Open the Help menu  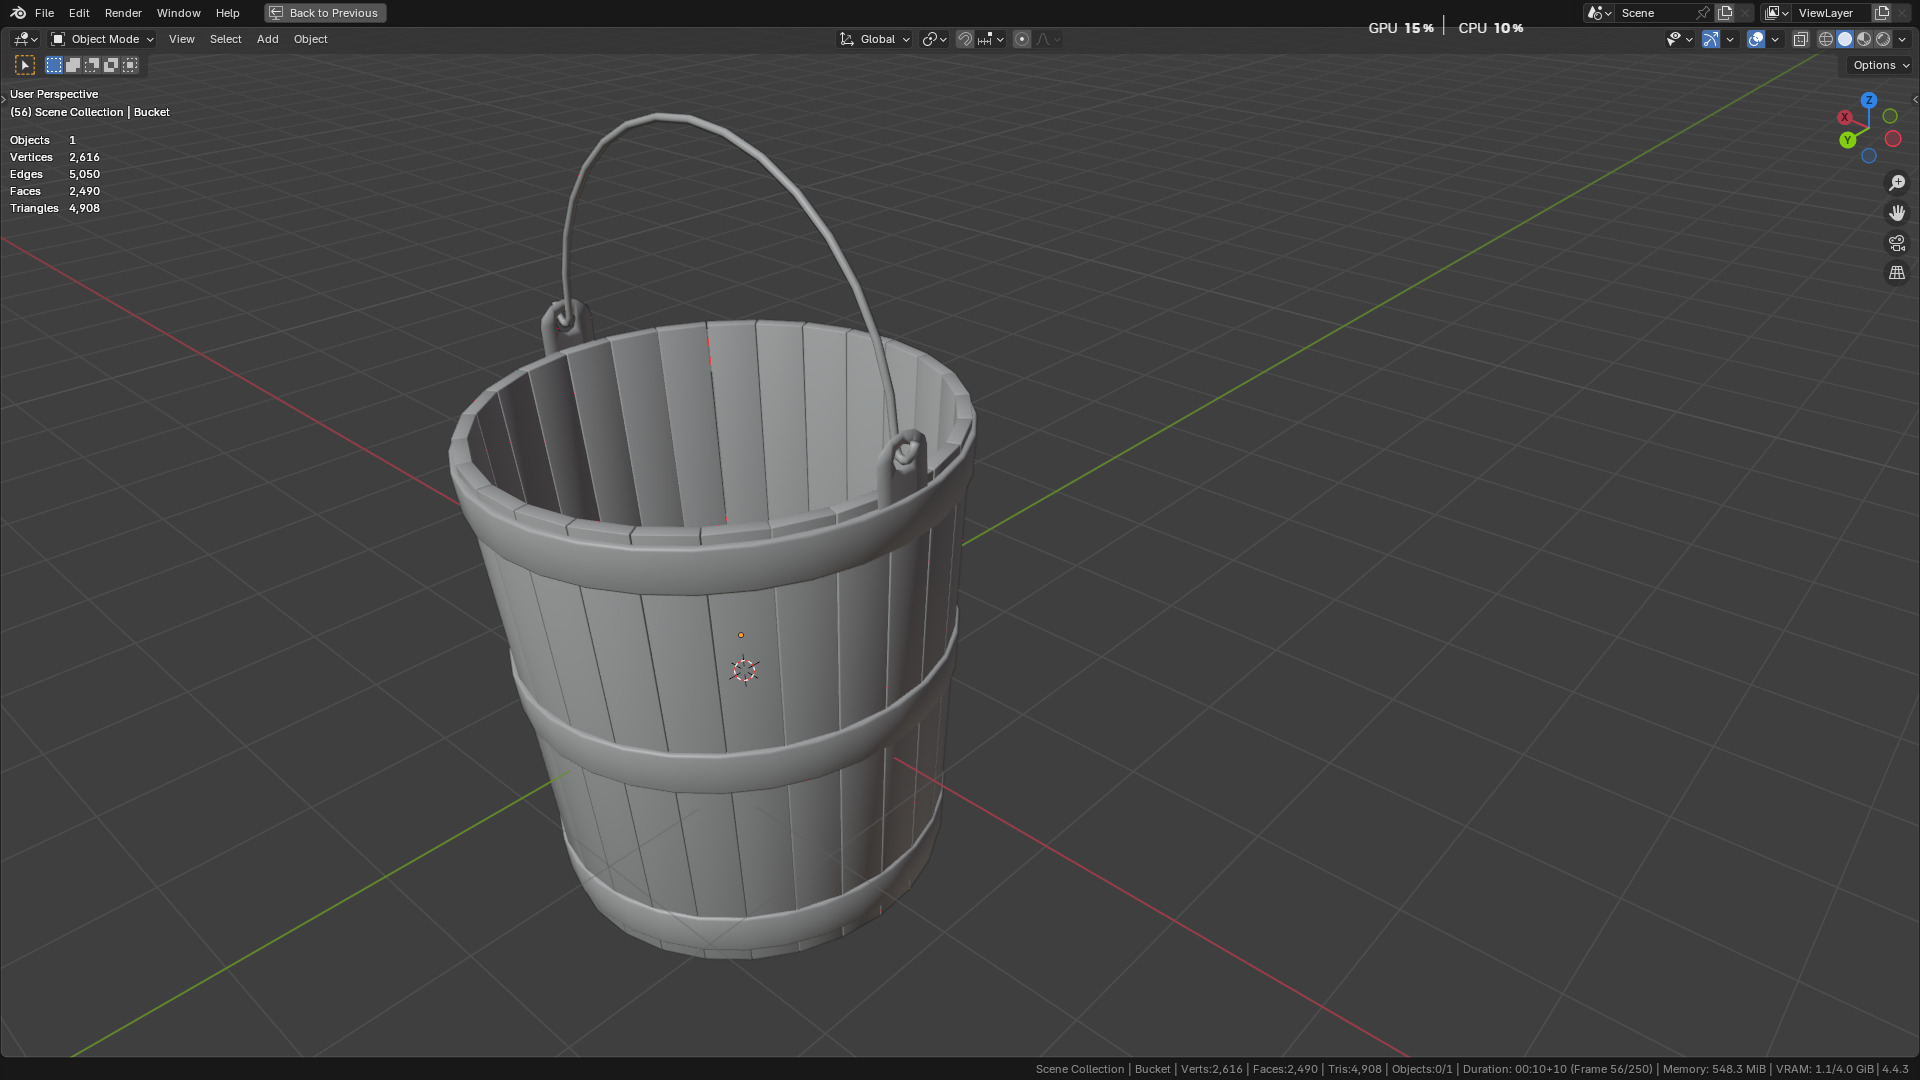click(x=227, y=13)
